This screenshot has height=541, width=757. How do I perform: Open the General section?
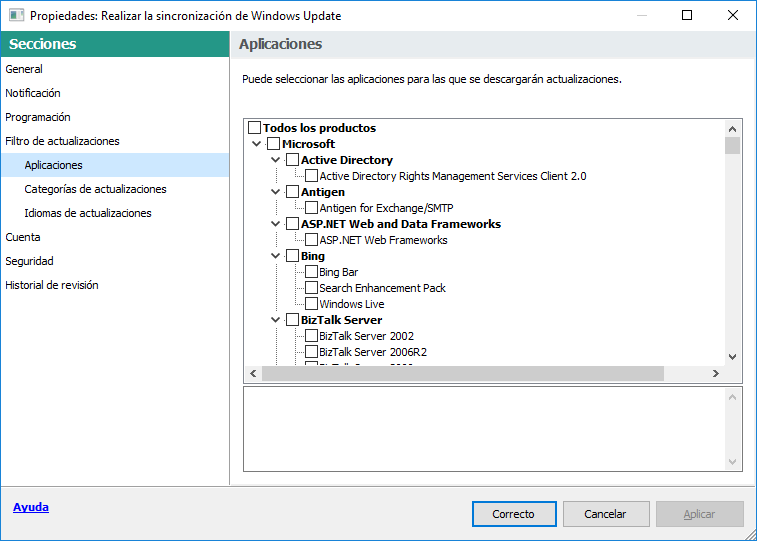pyautogui.click(x=115, y=69)
